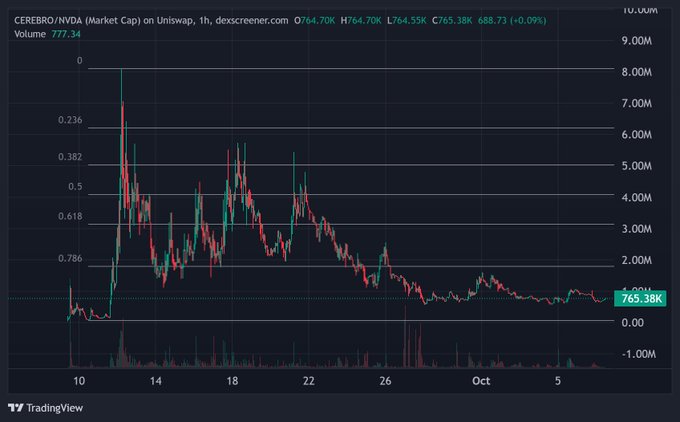Click date label 18 on time axis
Screen dimensions: 680x422
click(232, 381)
